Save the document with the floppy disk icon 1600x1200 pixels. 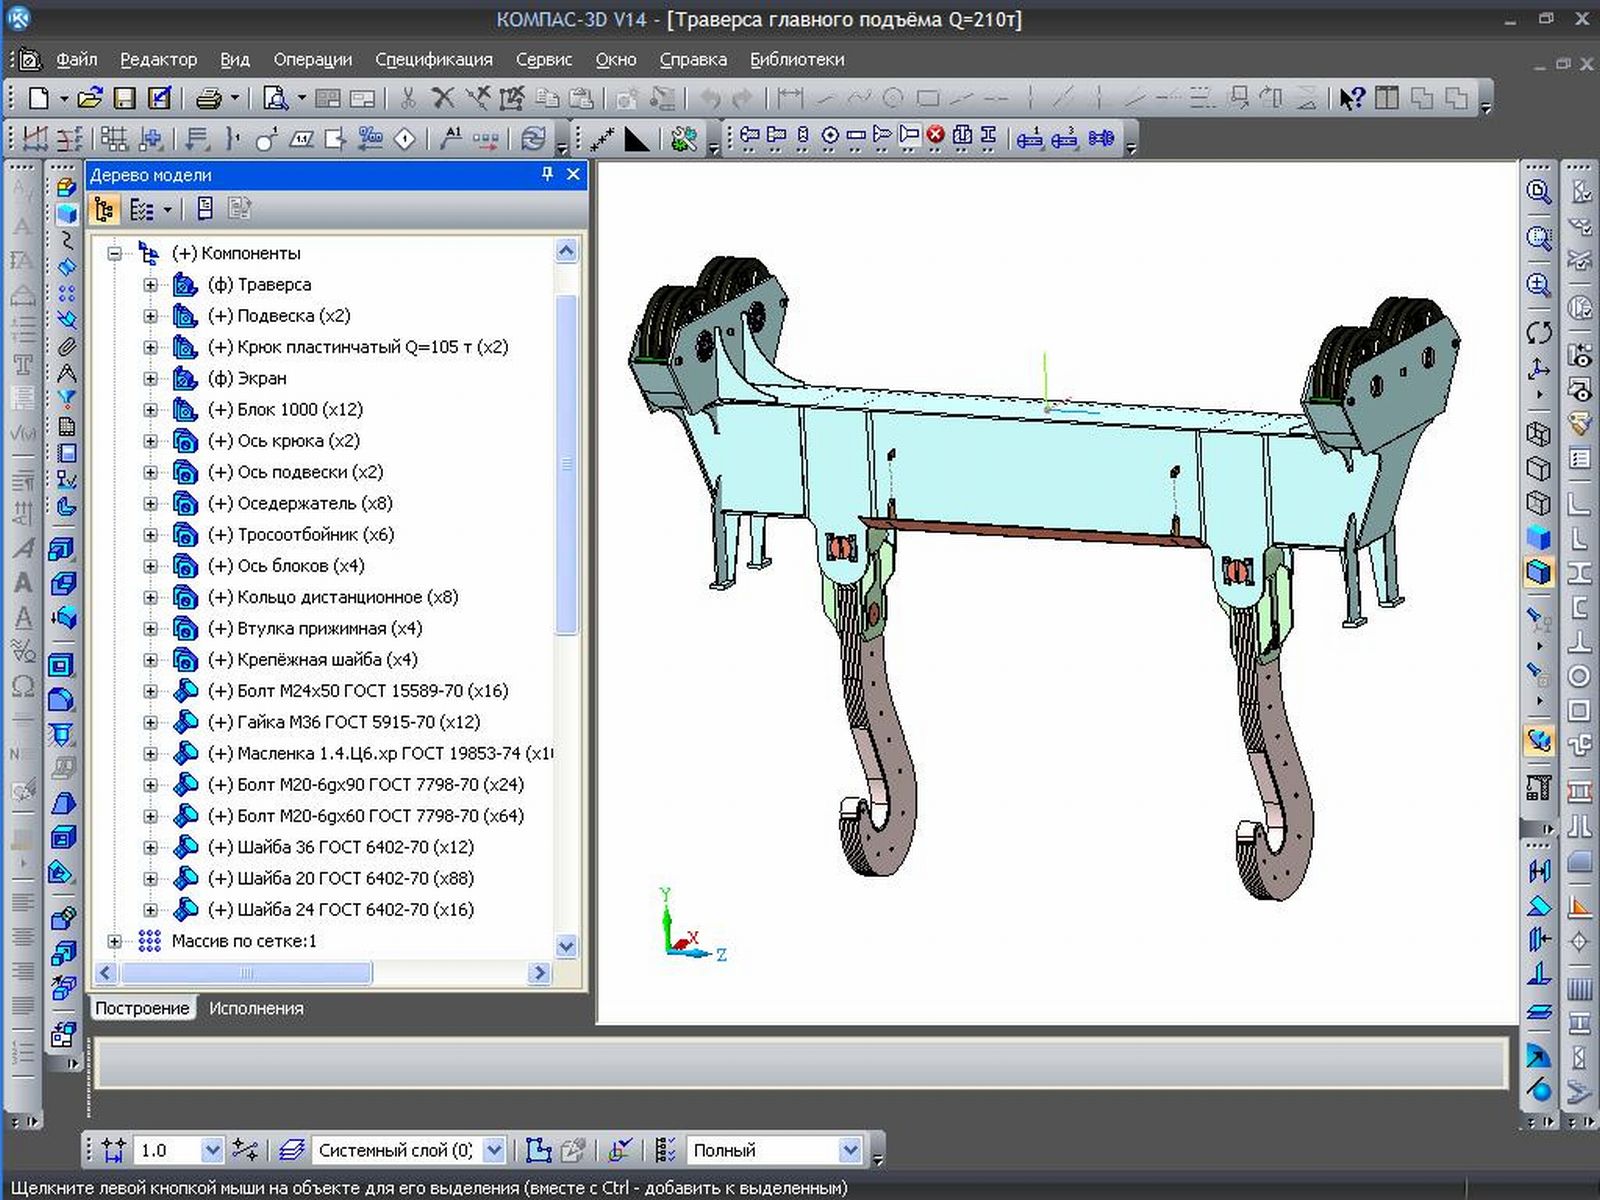pos(124,98)
